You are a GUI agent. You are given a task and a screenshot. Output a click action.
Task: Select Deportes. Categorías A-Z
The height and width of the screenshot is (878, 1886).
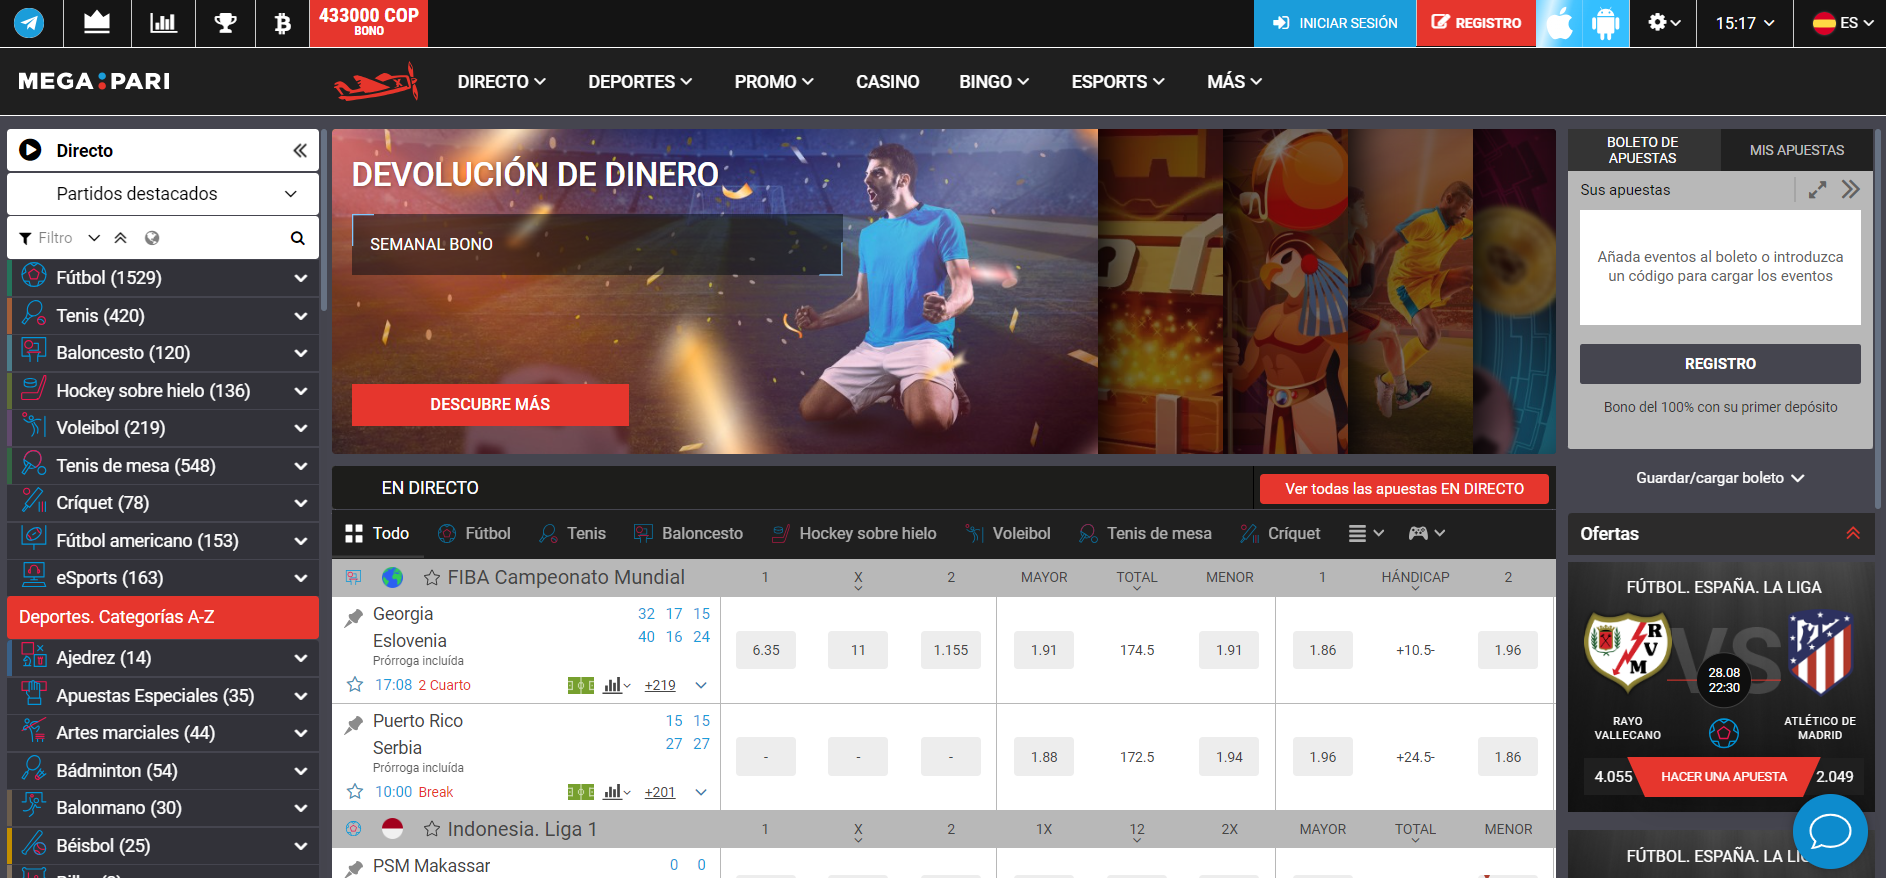pyautogui.click(x=163, y=618)
